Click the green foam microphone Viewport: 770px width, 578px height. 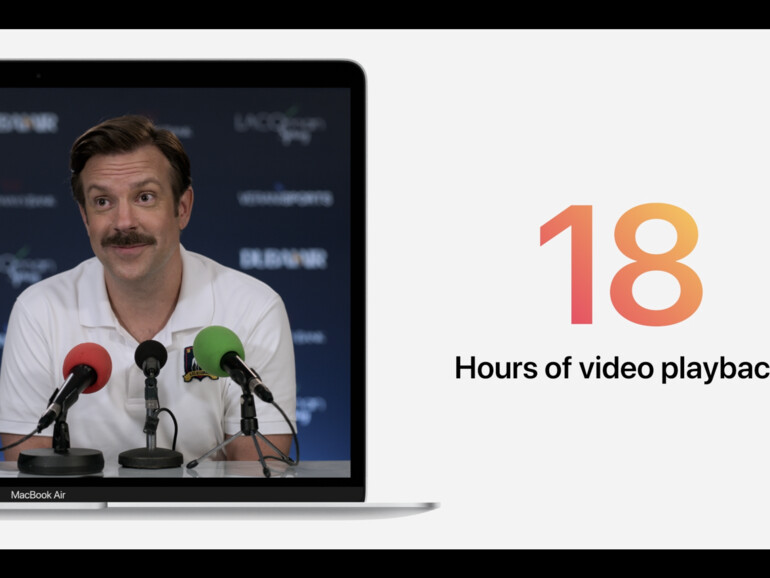[219, 351]
